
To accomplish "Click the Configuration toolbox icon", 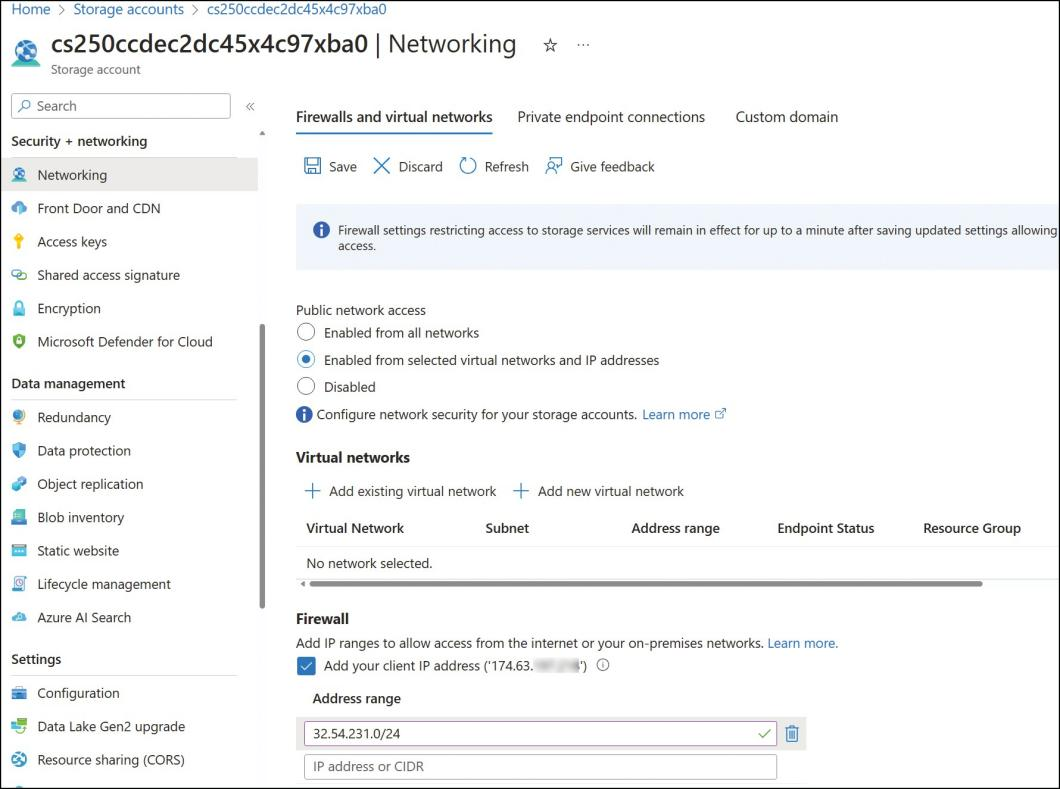I will coord(20,693).
